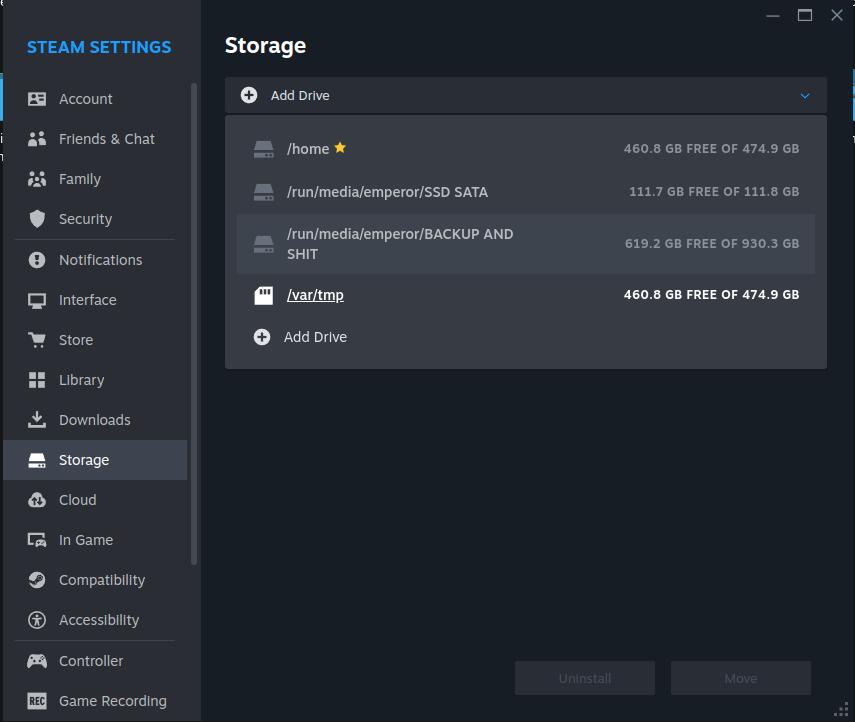
Task: Click the Cloud sync icon
Action: coord(37,500)
